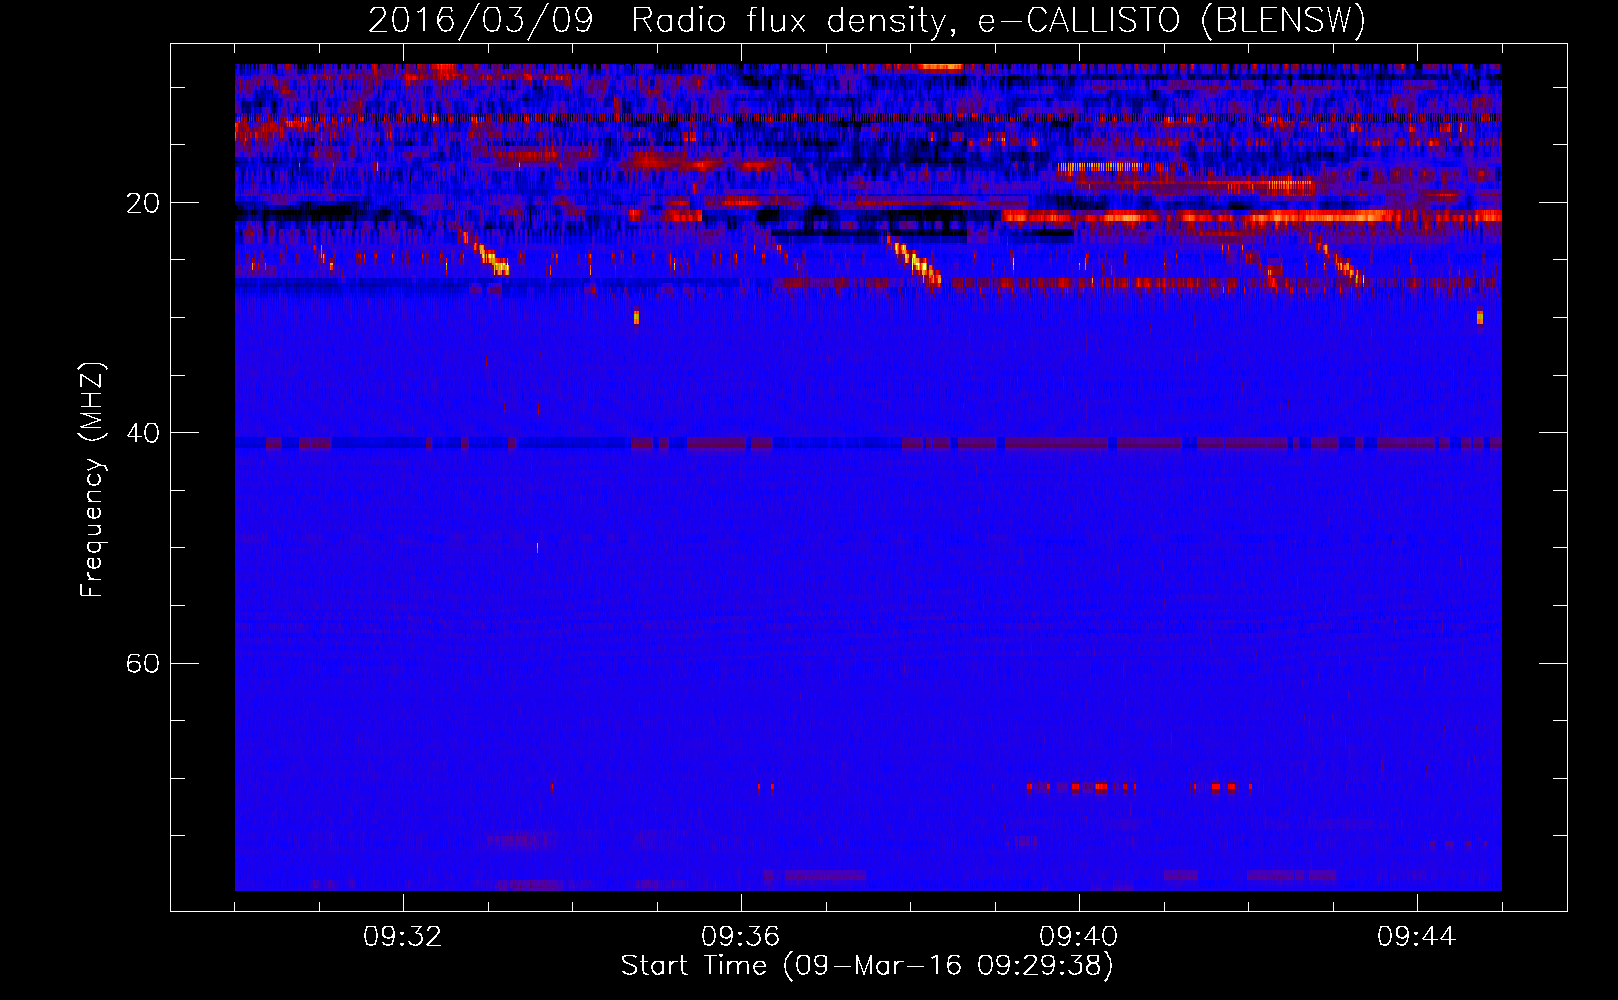Click the 09:40 time tick label
Image resolution: width=1618 pixels, height=1000 pixels.
(1079, 937)
